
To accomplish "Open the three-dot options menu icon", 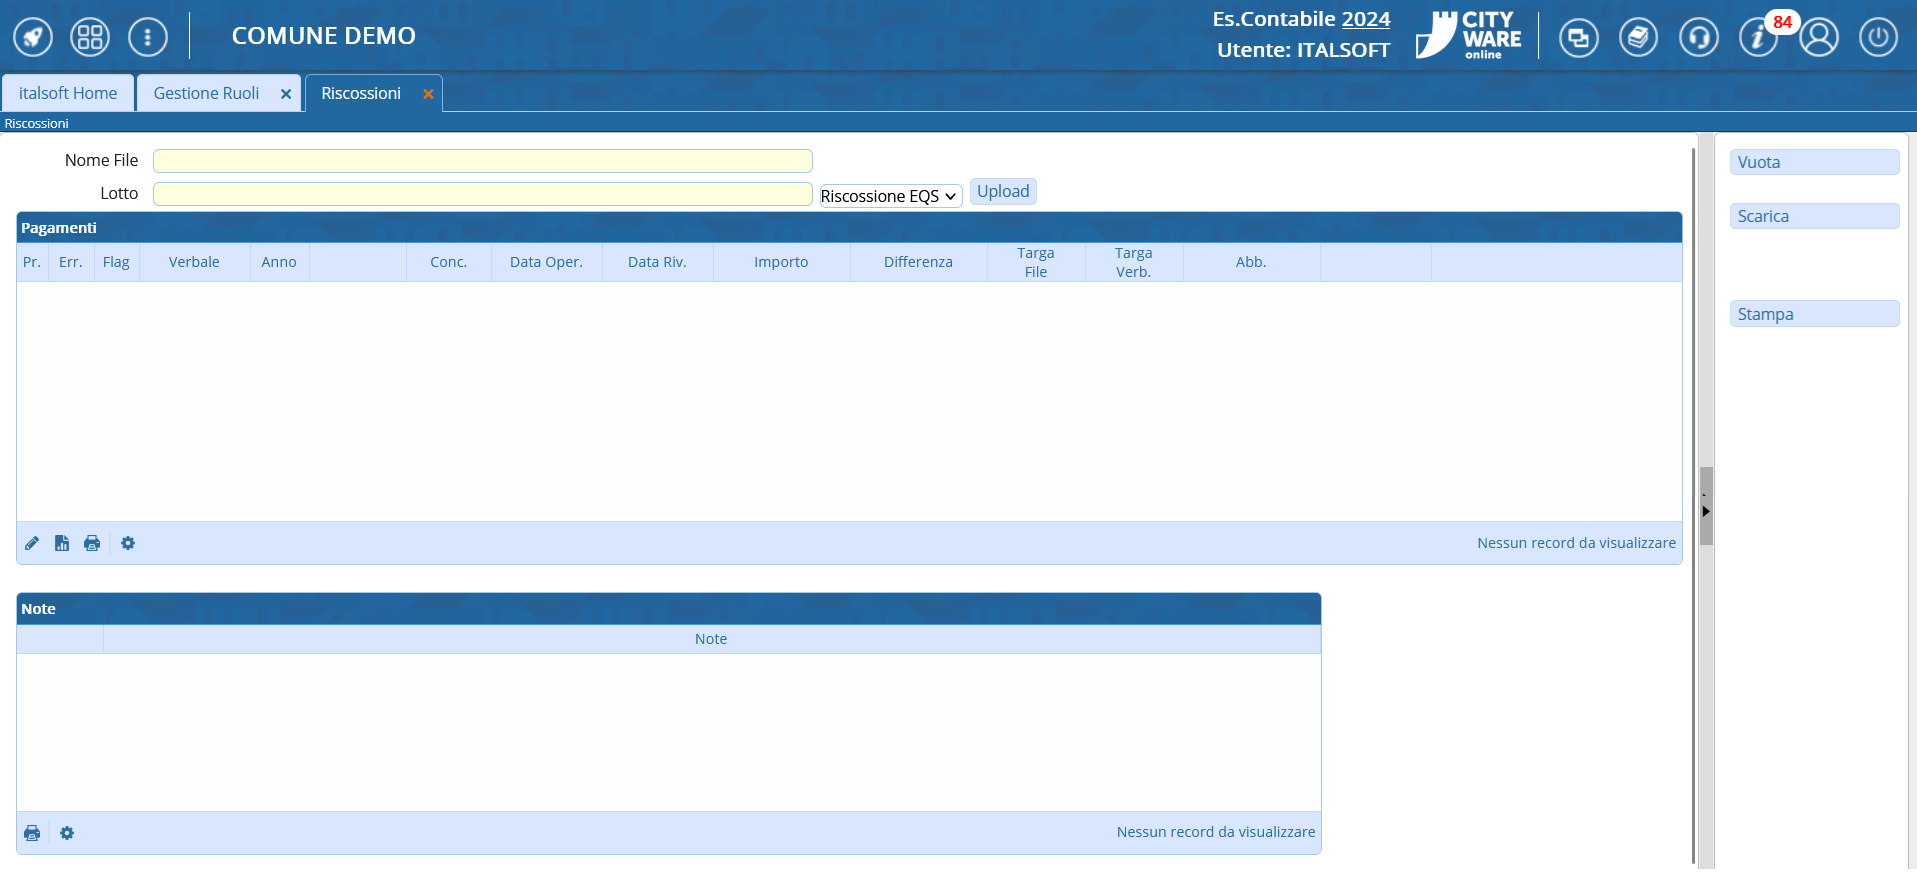I will click(148, 38).
